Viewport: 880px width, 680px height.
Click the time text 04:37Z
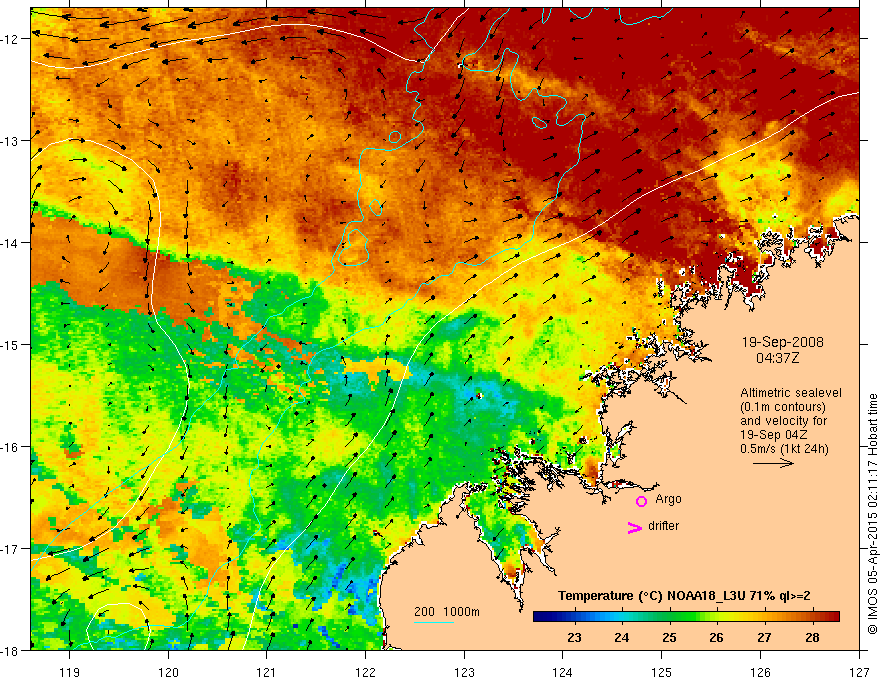[777, 358]
